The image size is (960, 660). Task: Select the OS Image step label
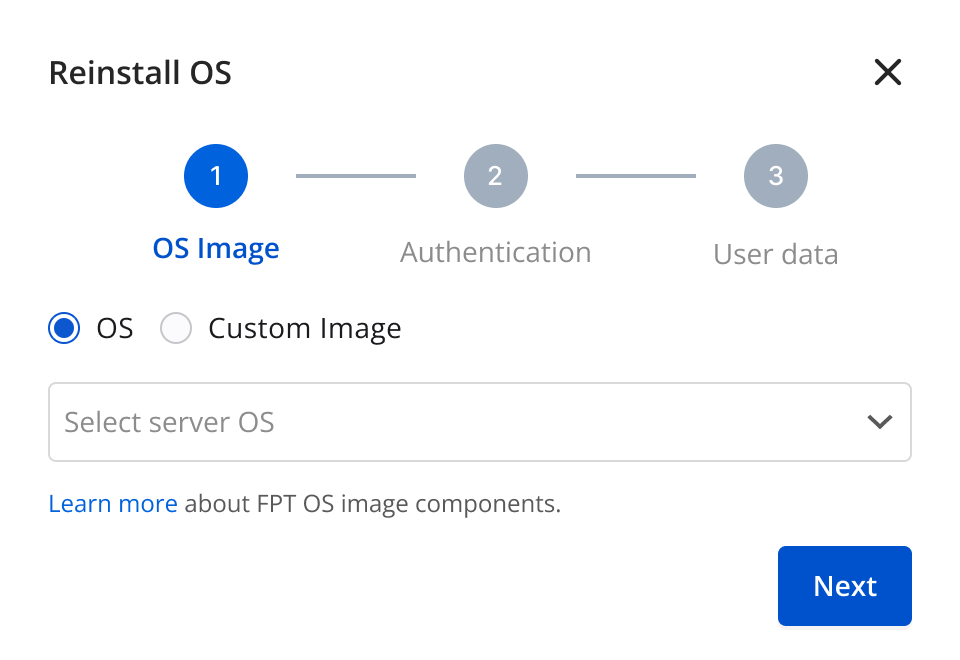216,249
